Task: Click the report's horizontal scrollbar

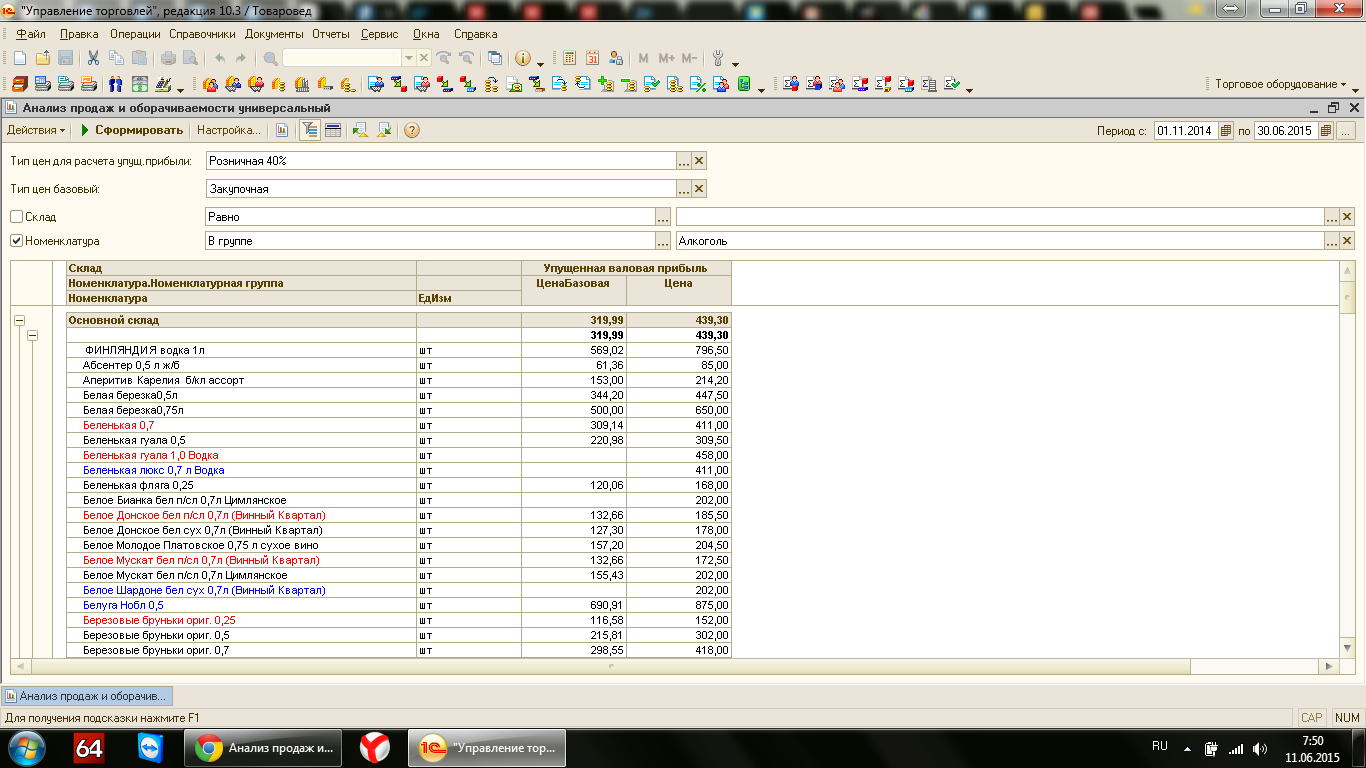Action: [x=675, y=666]
